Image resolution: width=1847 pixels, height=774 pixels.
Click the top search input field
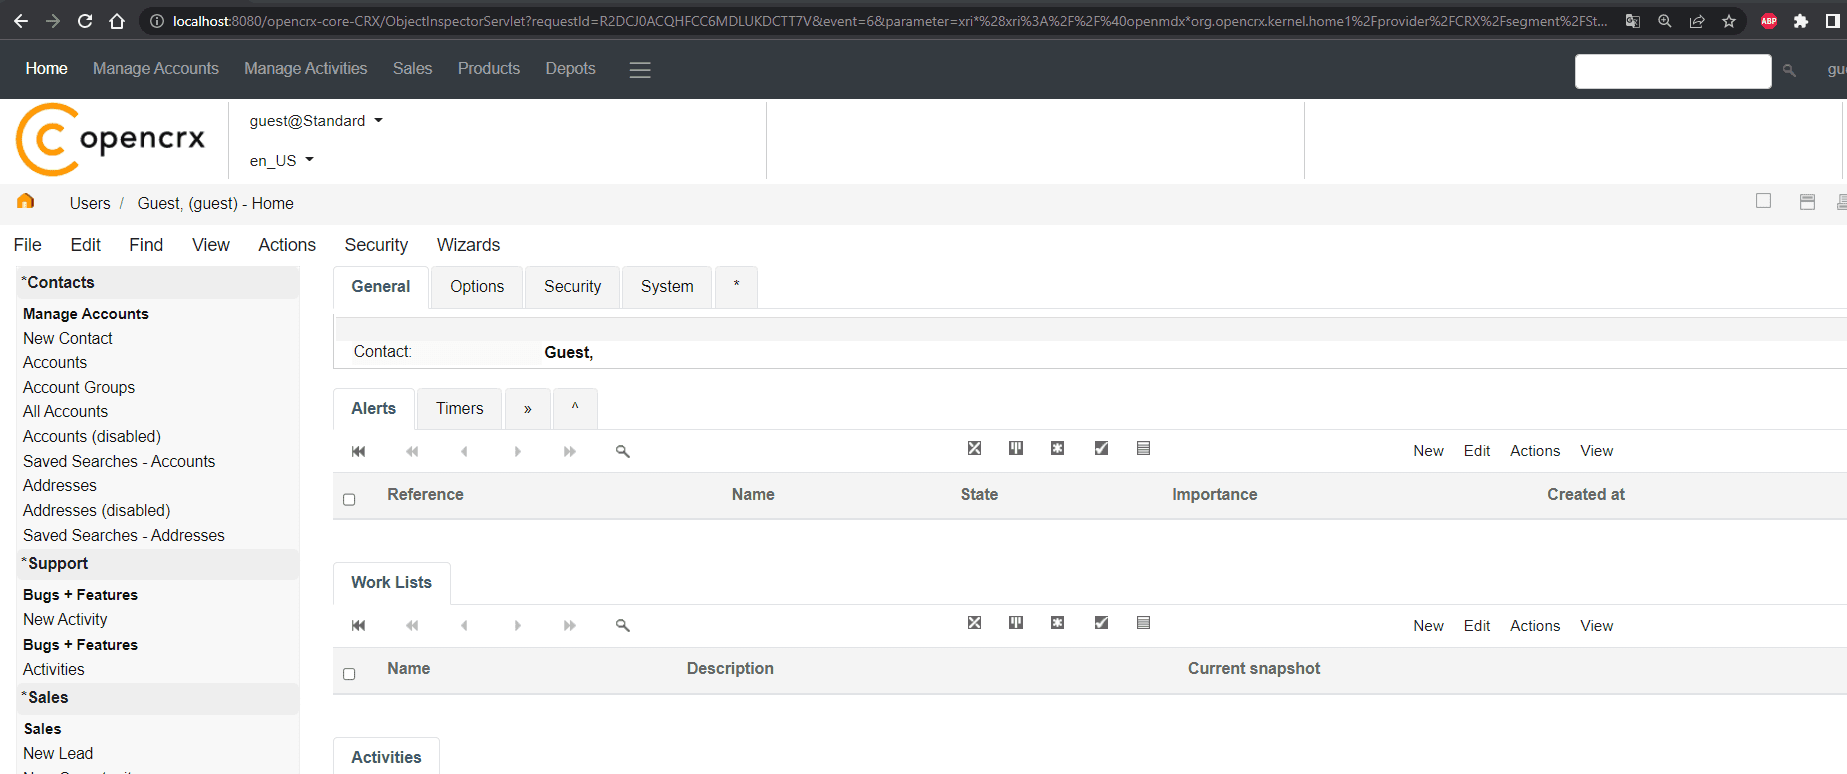coord(1672,71)
